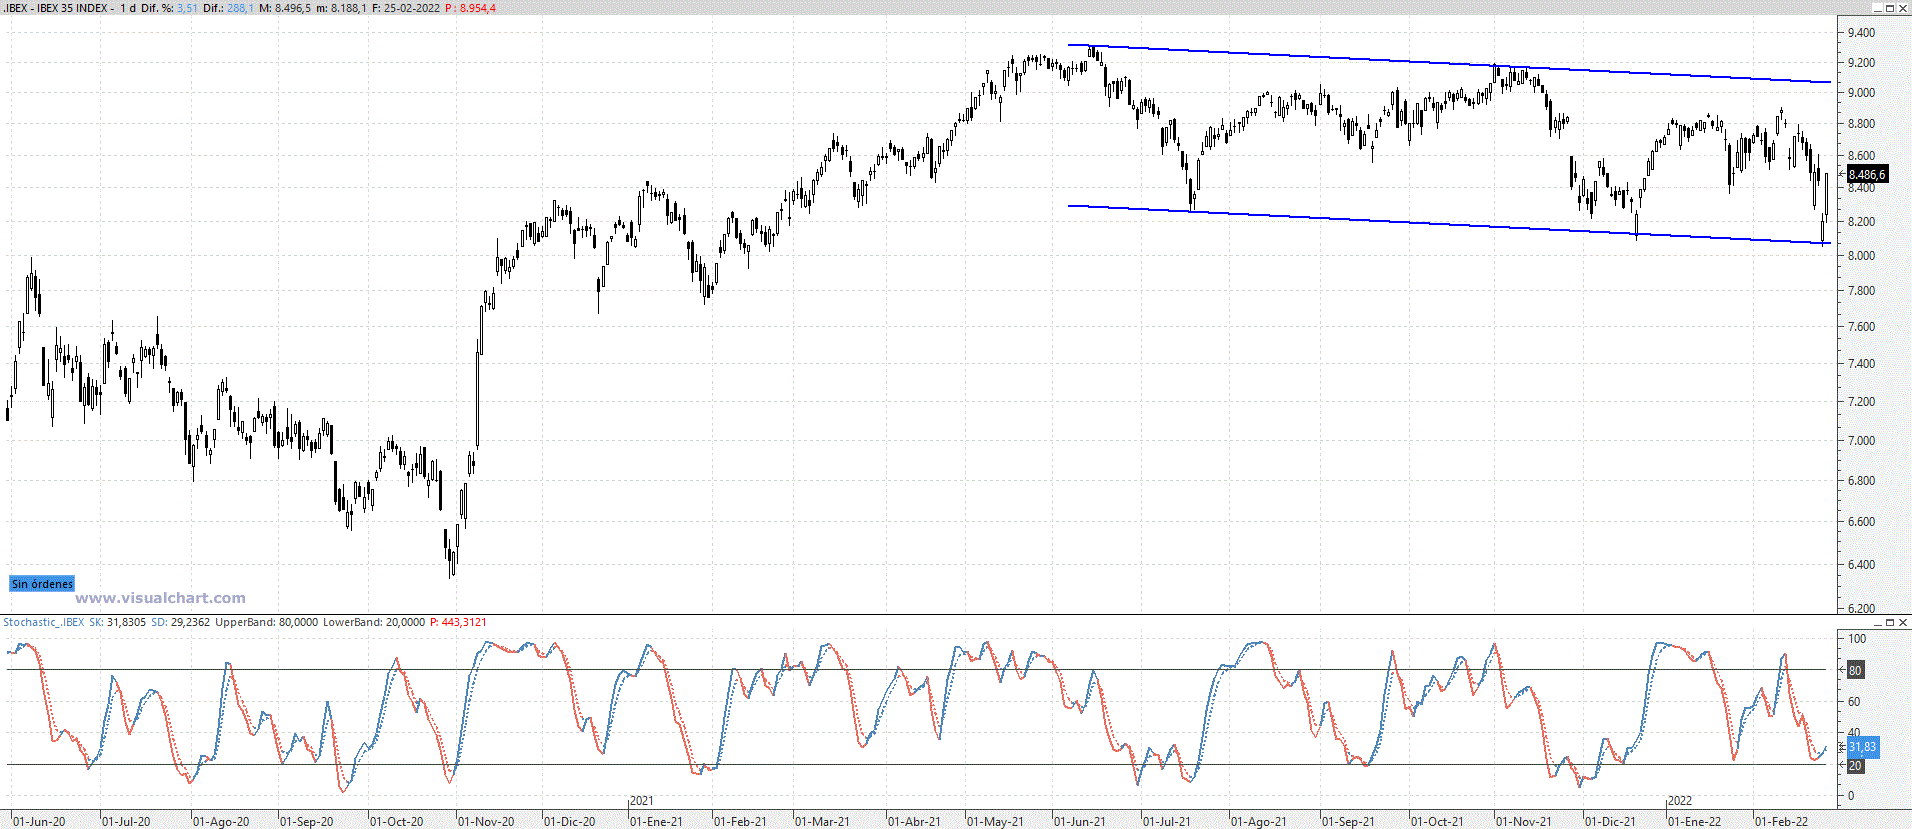Close the IBEX 35 price chart panel
1912x829 pixels.
1903,8
